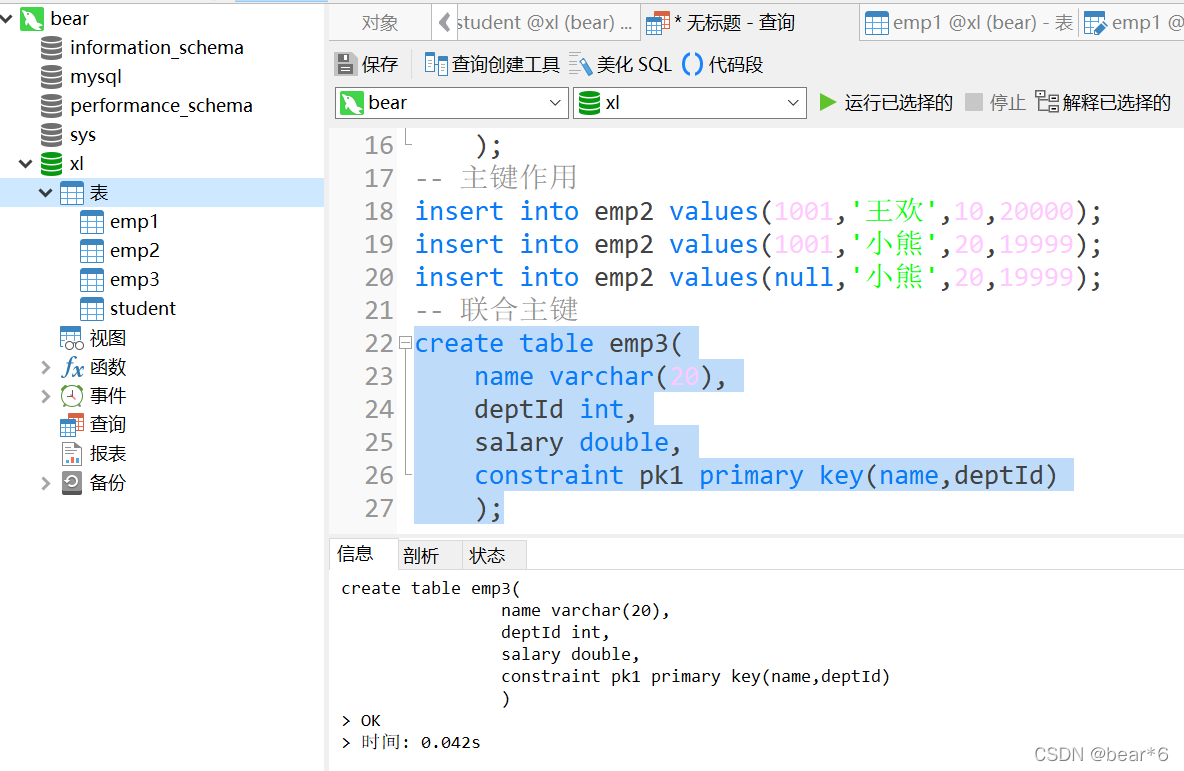This screenshot has width=1184, height=771.
Task: Click the 保存 save floppy icon
Action: (x=345, y=64)
